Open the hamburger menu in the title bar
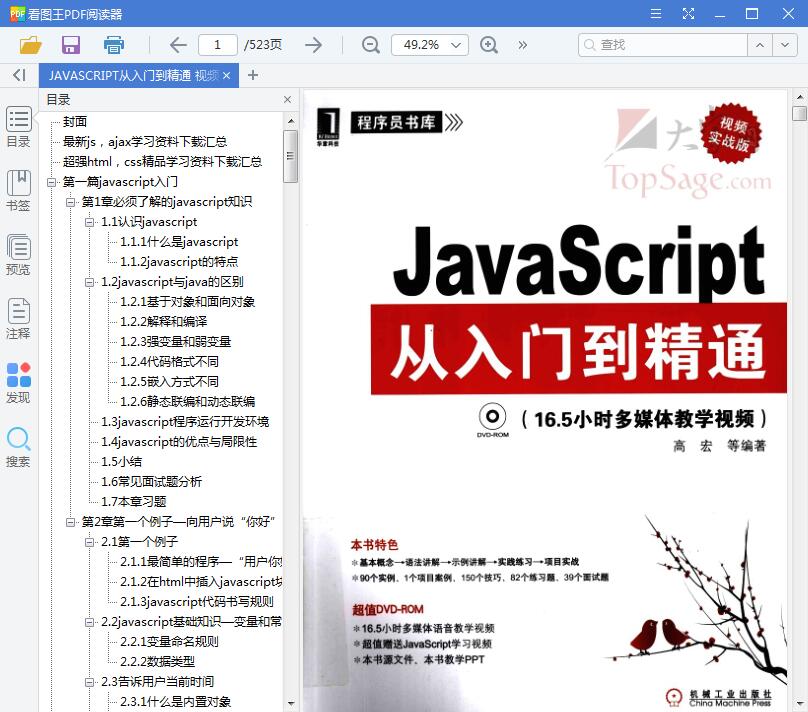Image resolution: width=808 pixels, height=712 pixels. 655,13
